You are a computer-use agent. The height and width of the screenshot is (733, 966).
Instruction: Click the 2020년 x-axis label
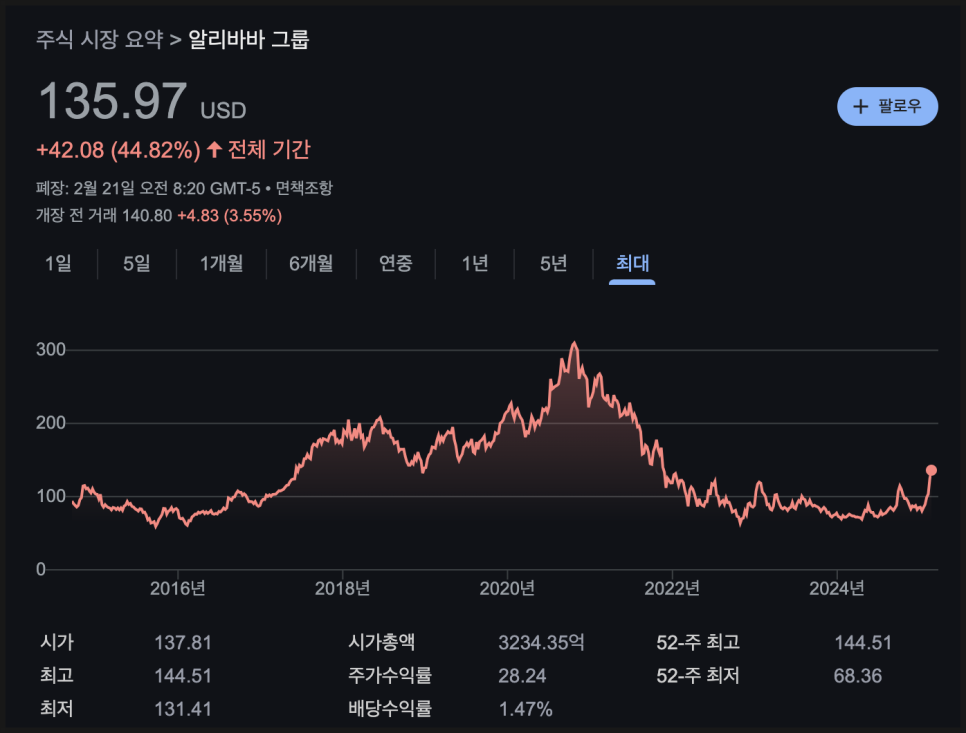[x=507, y=589]
